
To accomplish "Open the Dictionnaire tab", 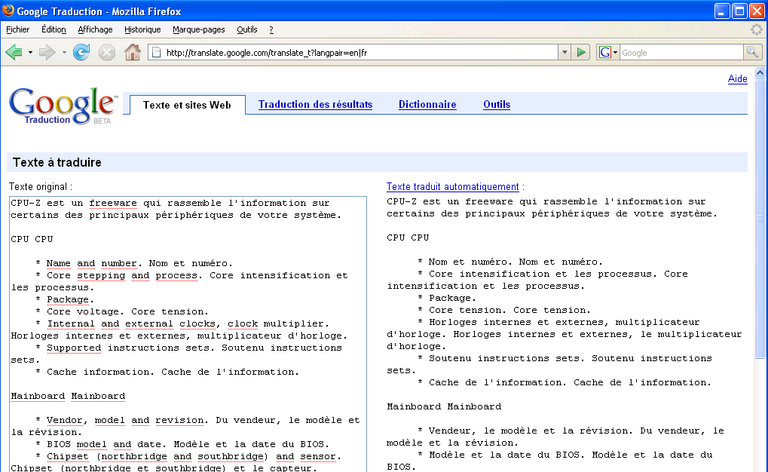I will (x=427, y=104).
